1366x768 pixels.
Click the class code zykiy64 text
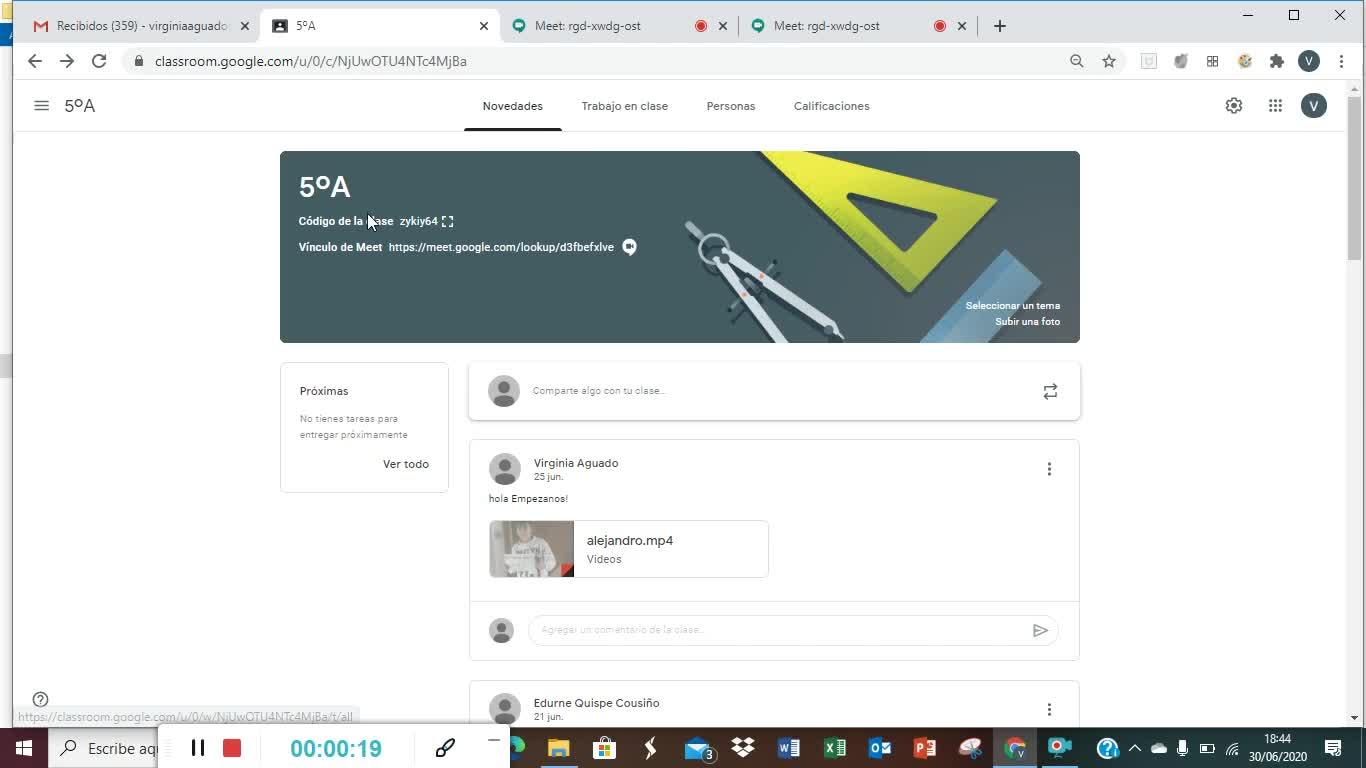click(x=419, y=221)
